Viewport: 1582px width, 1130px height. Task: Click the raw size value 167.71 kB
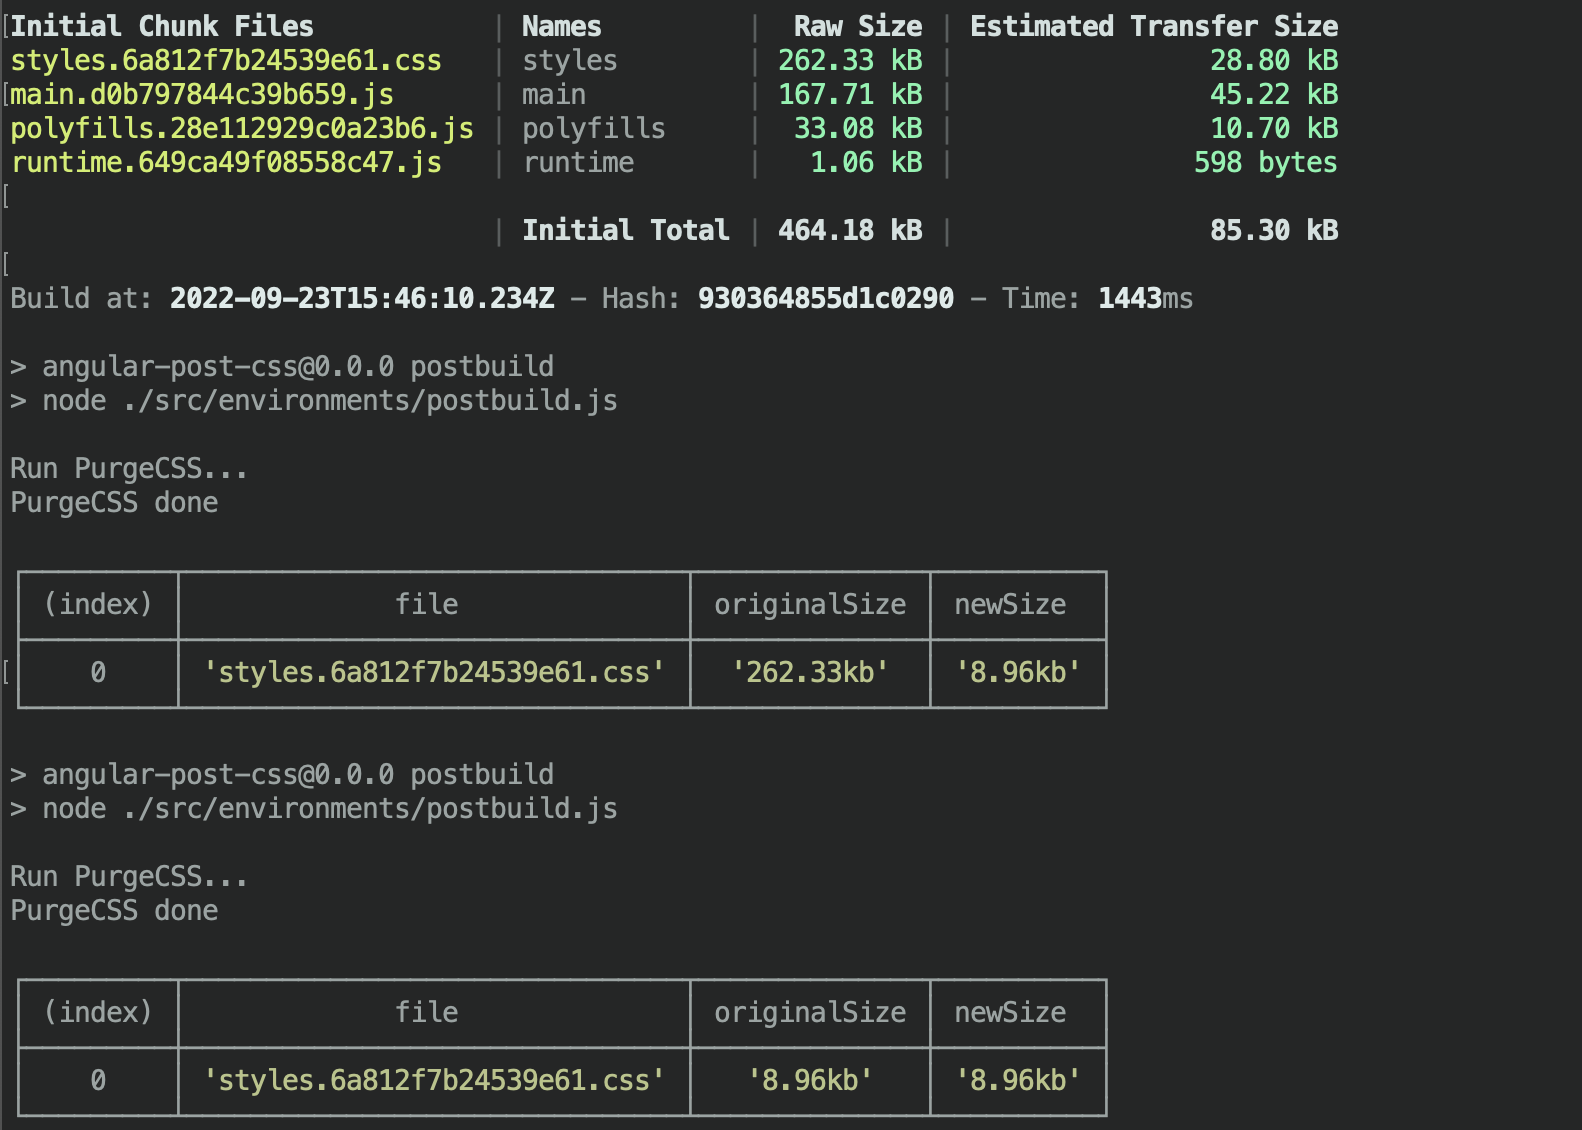point(850,95)
